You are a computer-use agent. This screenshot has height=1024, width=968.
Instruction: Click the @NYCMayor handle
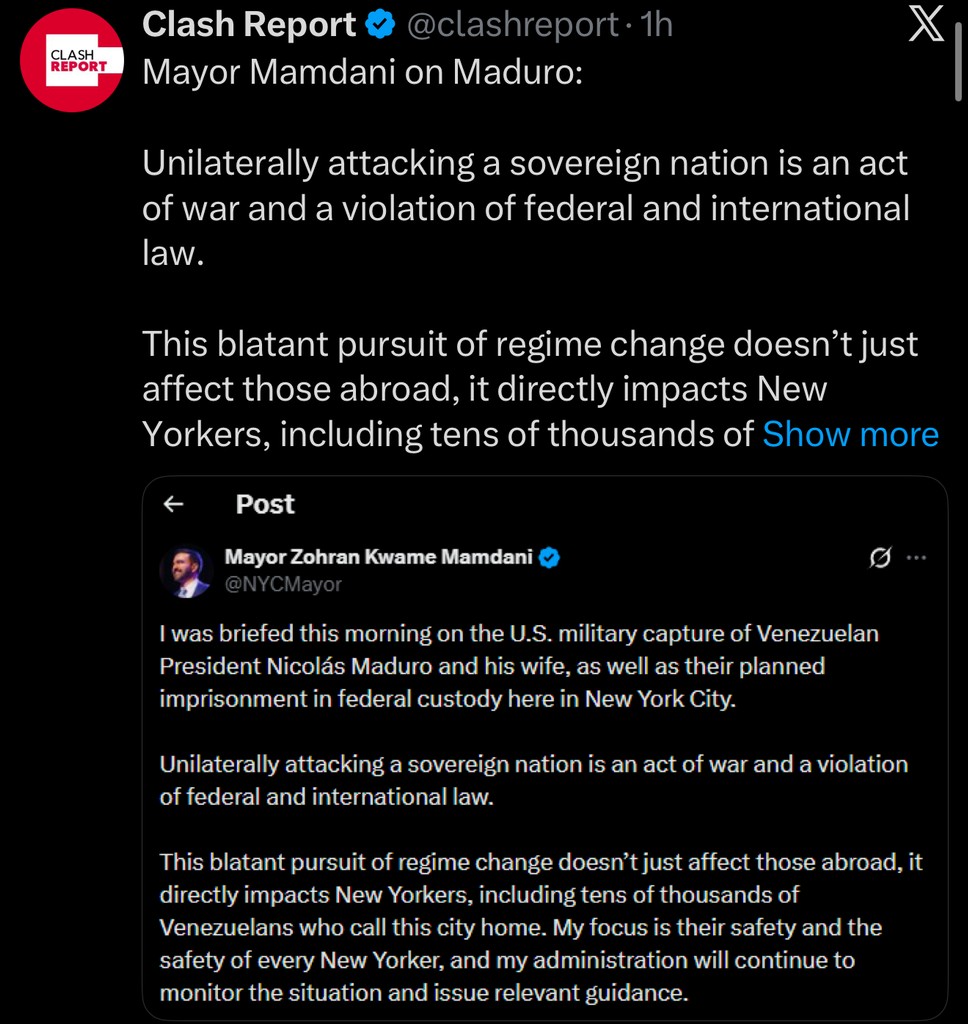pyautogui.click(x=283, y=584)
